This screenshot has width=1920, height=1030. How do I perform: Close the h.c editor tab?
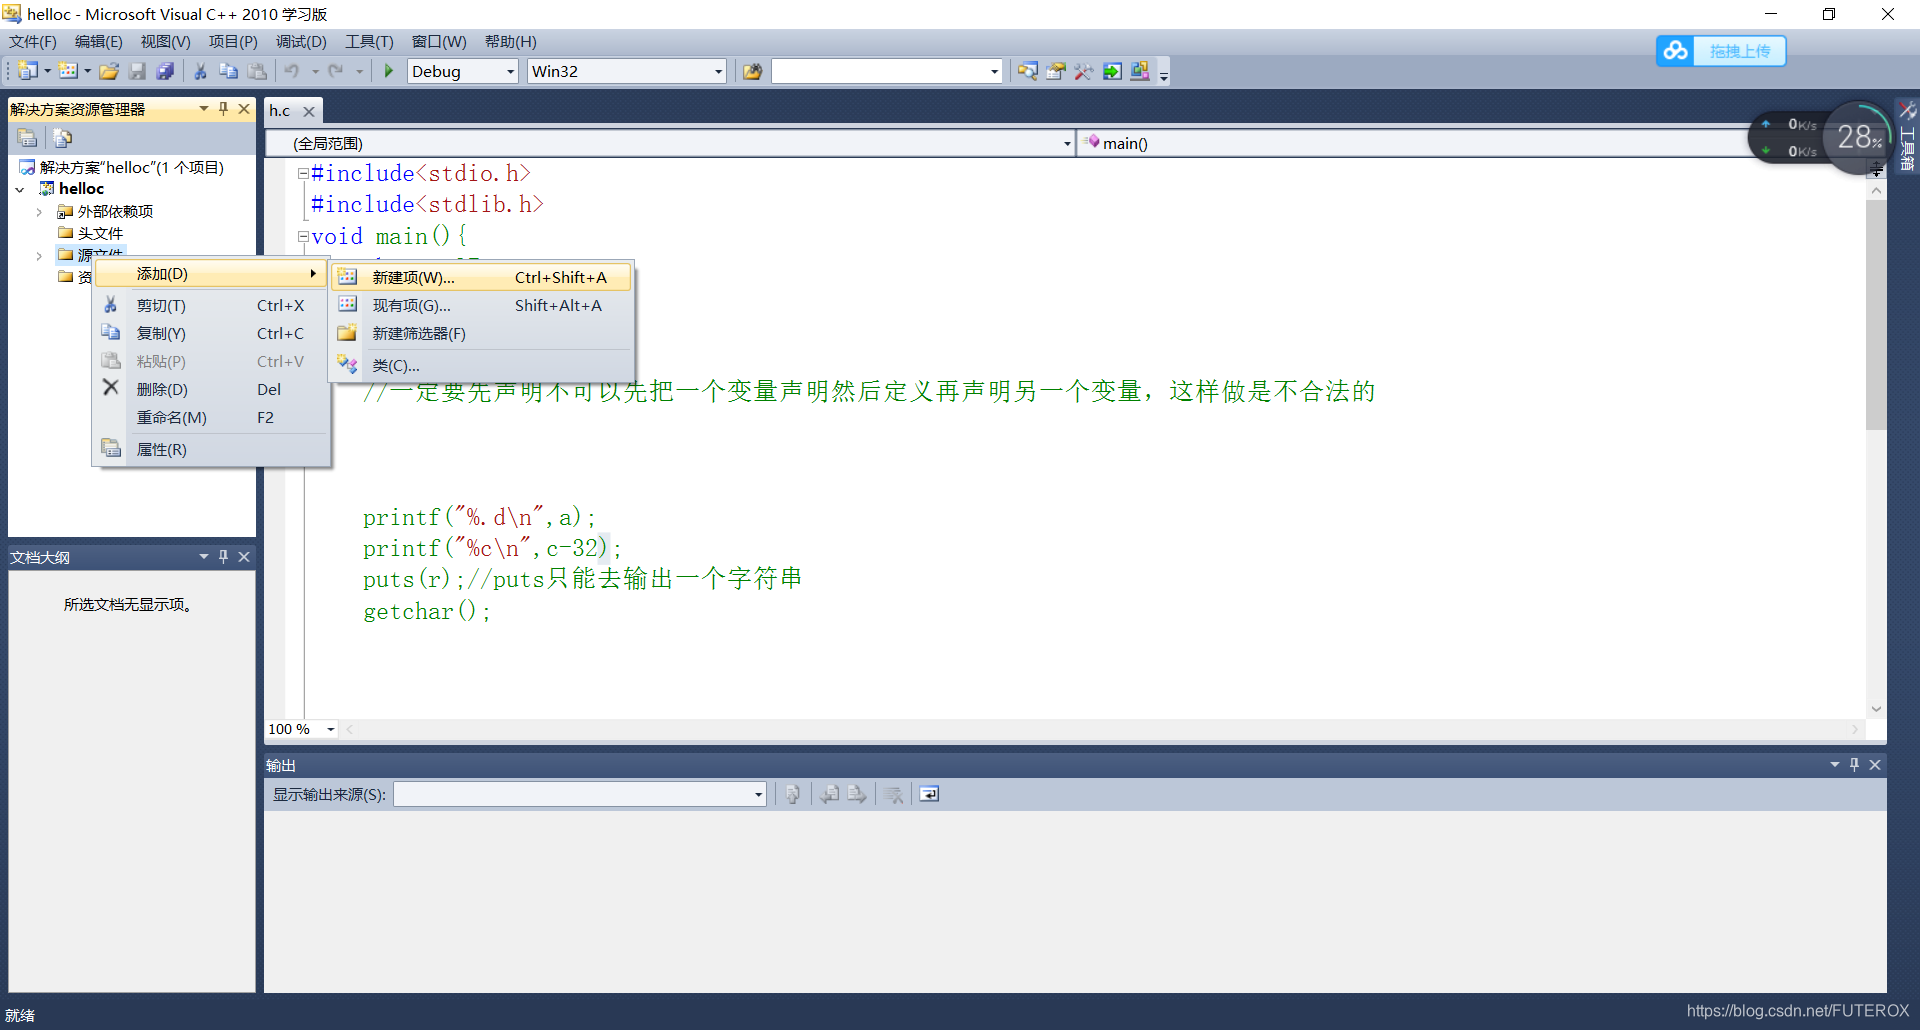point(309,112)
